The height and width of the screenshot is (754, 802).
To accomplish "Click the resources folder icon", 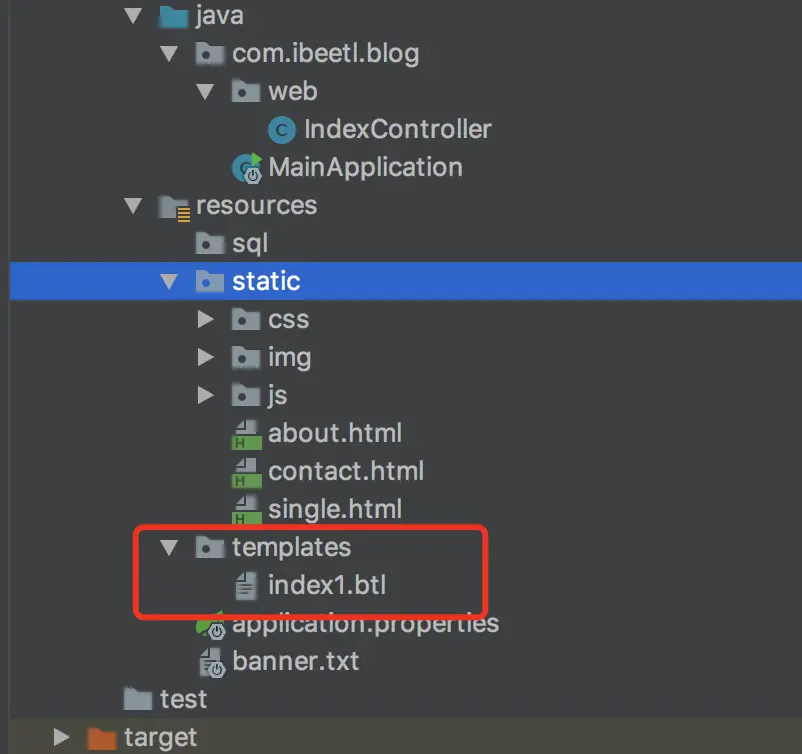I will point(175,207).
